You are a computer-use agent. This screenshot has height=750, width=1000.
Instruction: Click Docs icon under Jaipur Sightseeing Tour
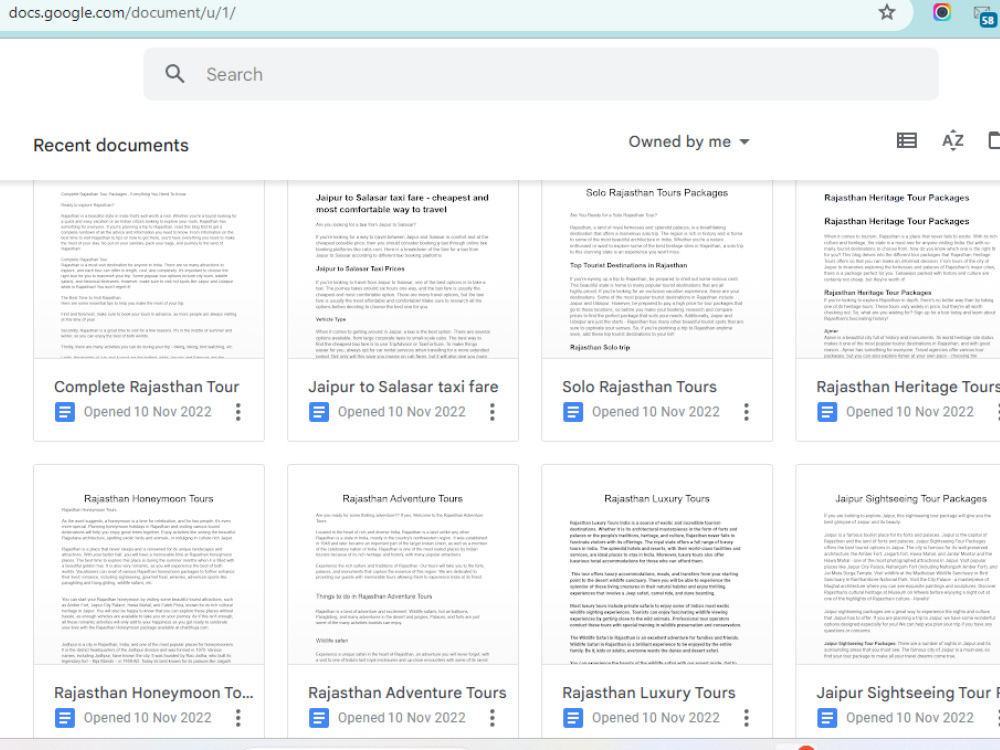pos(827,718)
